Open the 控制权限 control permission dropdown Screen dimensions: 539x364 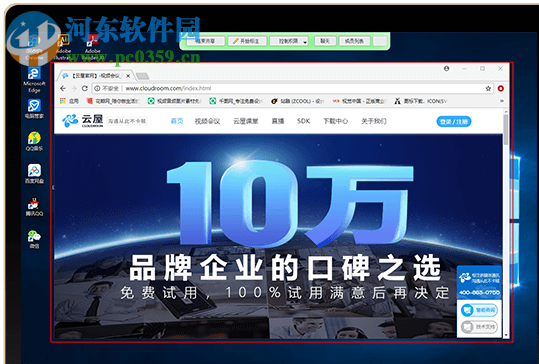click(x=289, y=41)
